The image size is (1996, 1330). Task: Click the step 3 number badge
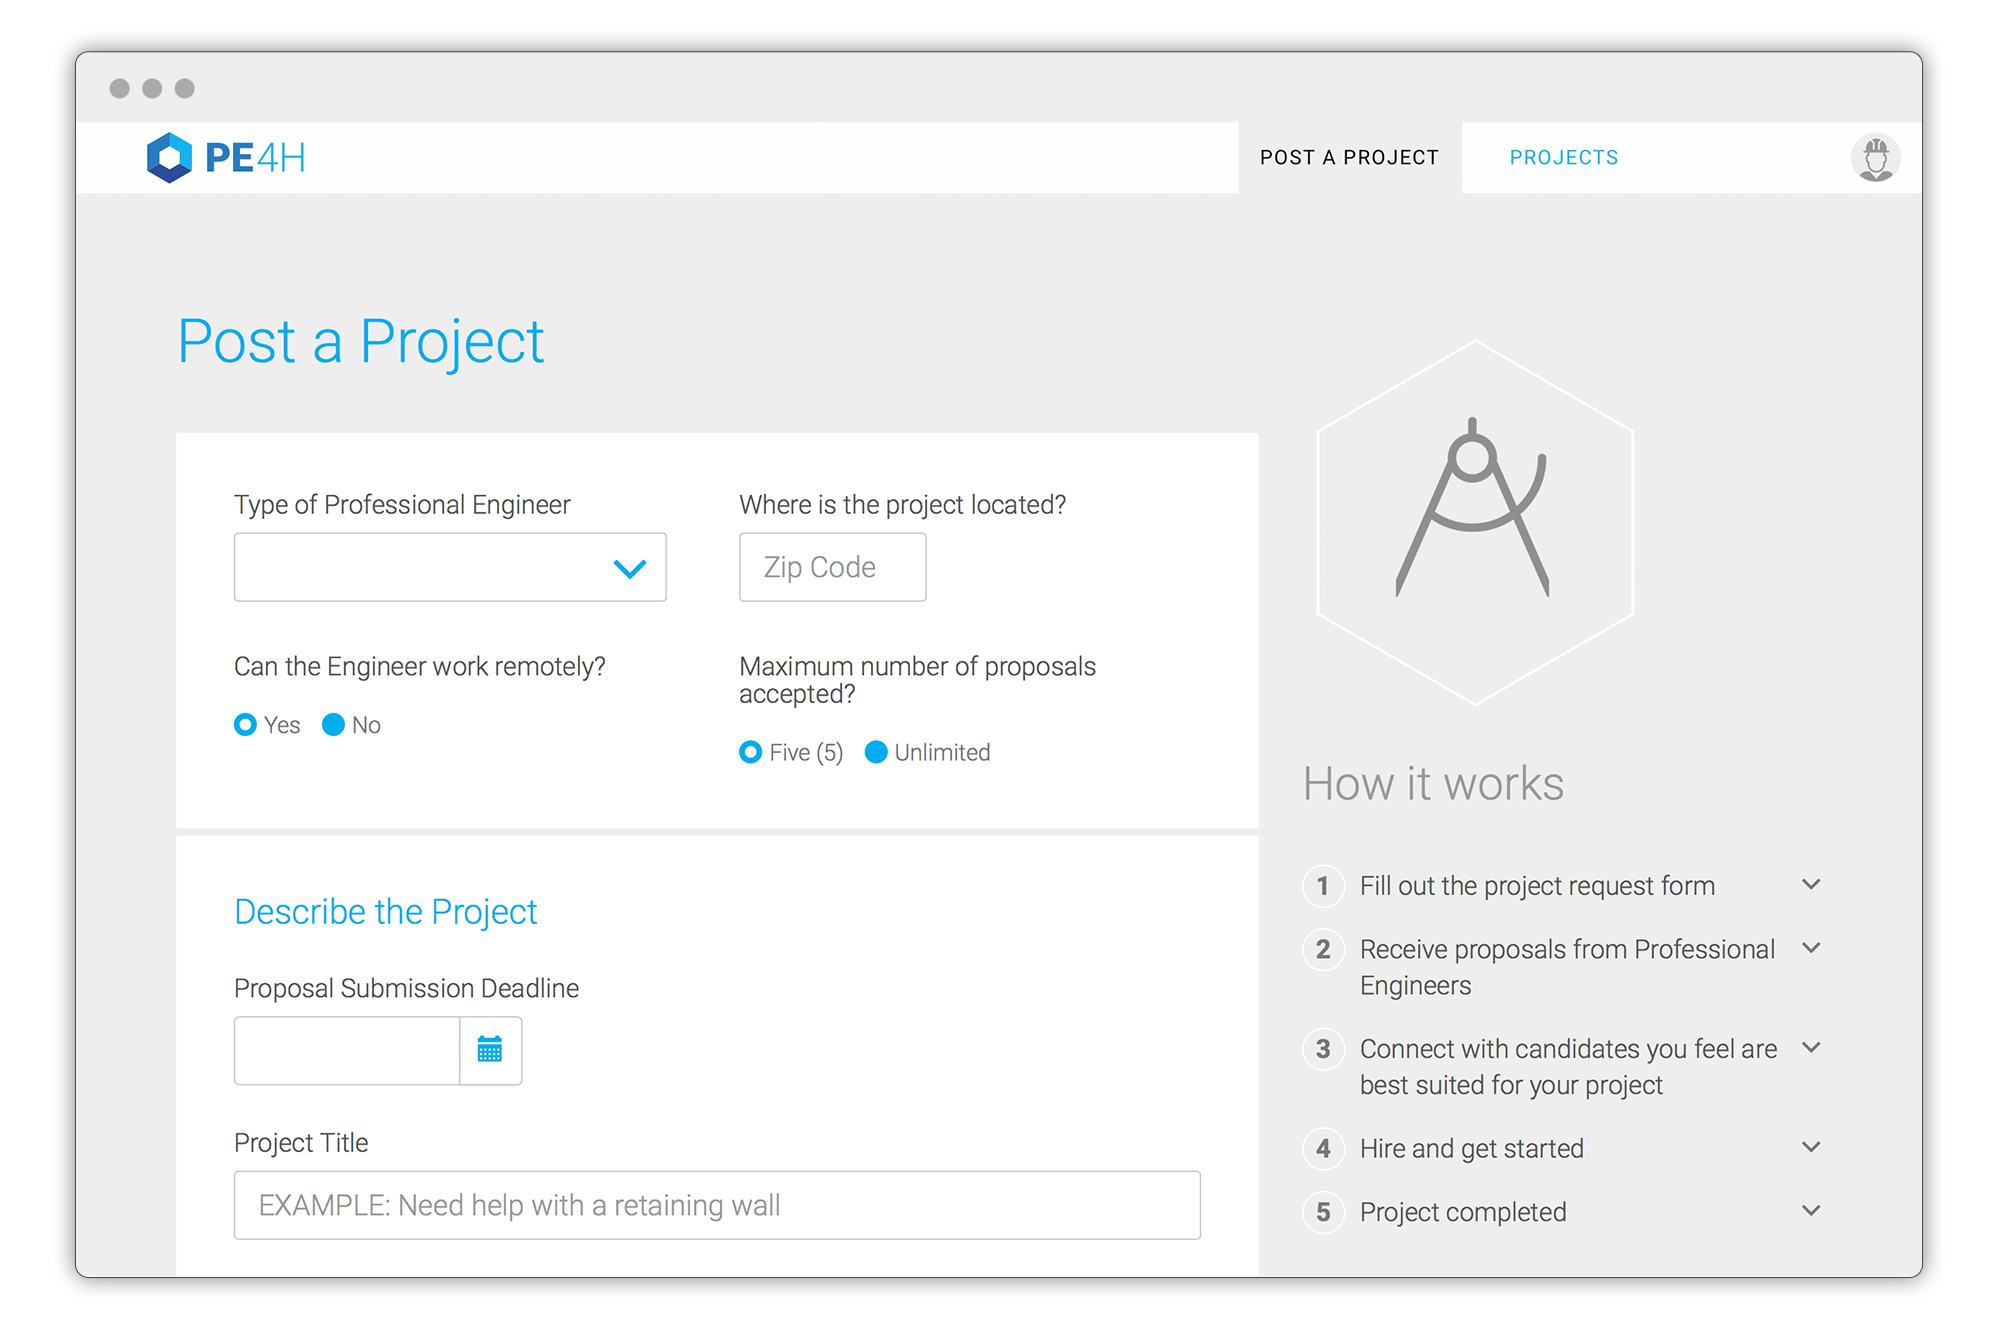click(x=1323, y=1049)
